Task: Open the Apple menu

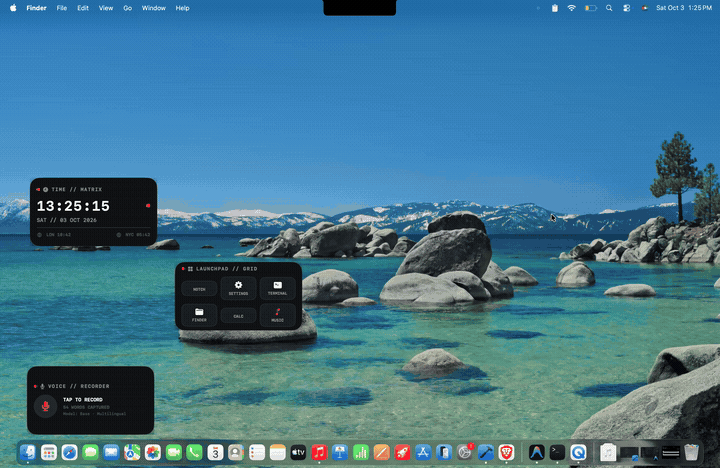Action: [13, 8]
